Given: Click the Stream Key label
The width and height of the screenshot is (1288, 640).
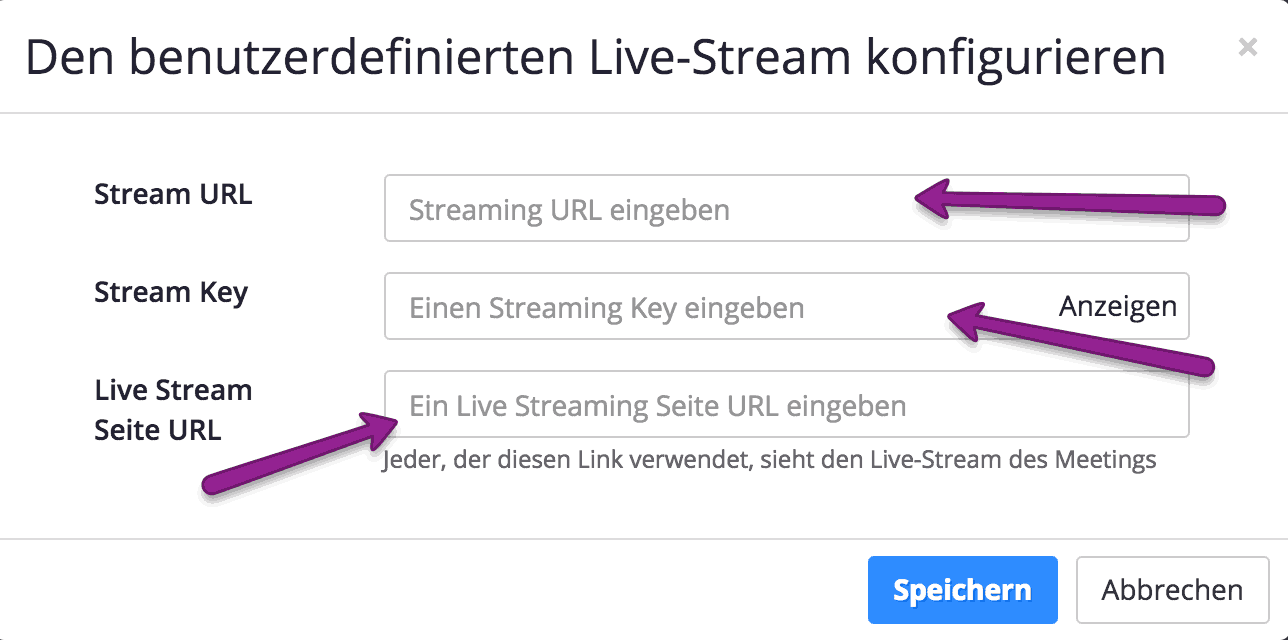Looking at the screenshot, I should pyautogui.click(x=171, y=293).
